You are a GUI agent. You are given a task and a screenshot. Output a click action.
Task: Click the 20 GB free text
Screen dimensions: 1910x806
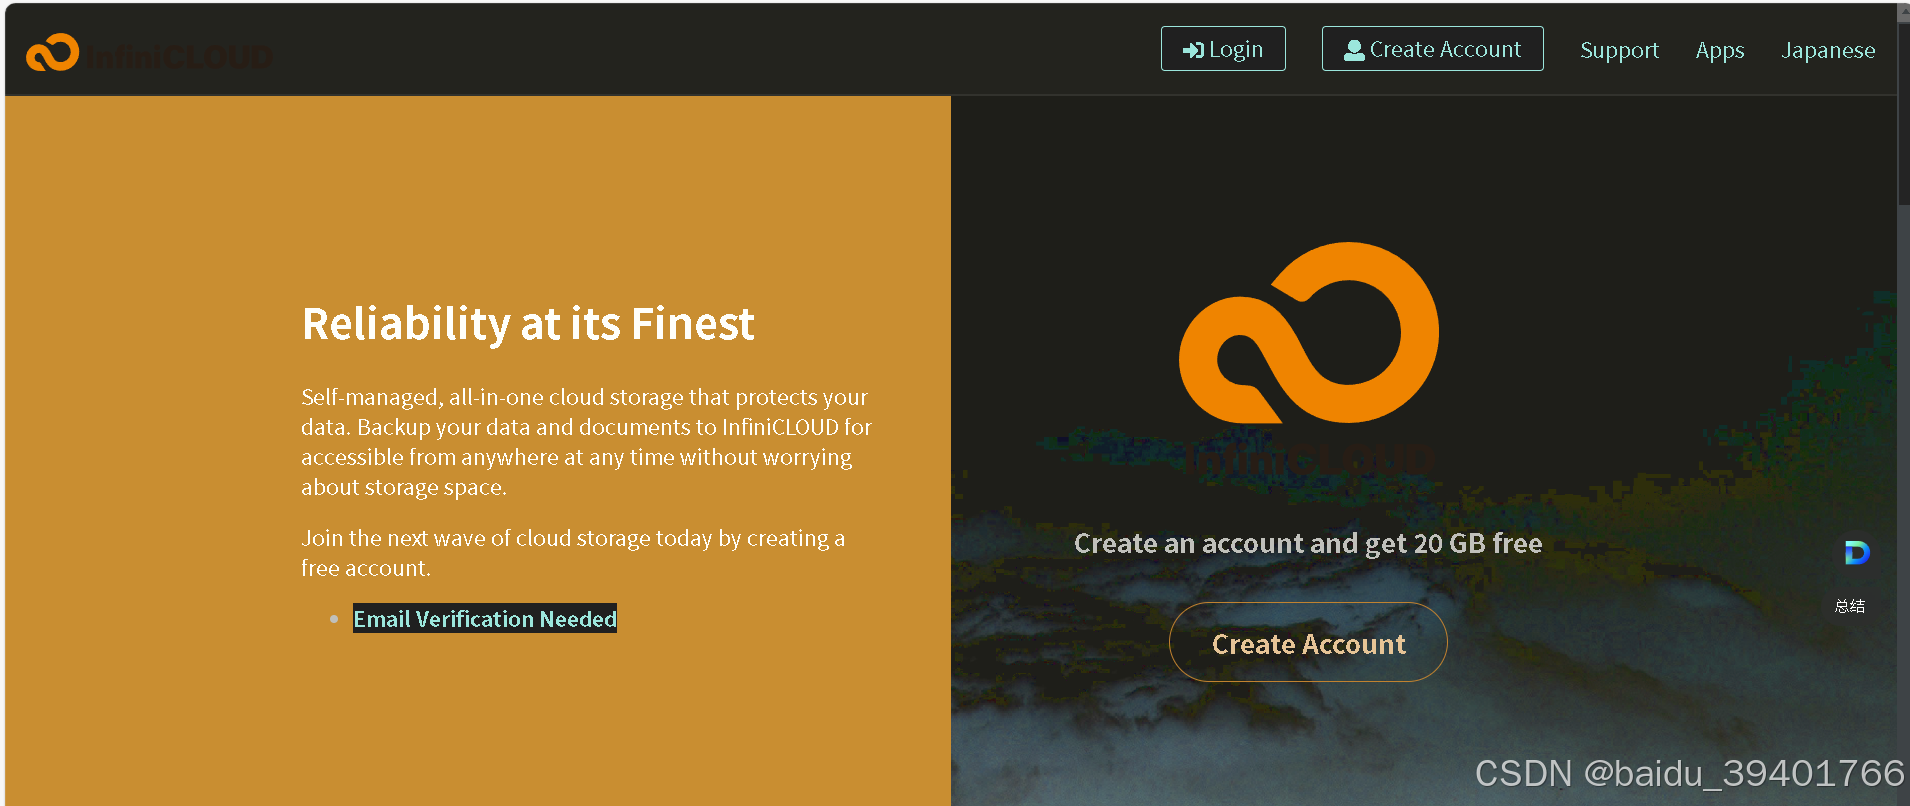1478,543
